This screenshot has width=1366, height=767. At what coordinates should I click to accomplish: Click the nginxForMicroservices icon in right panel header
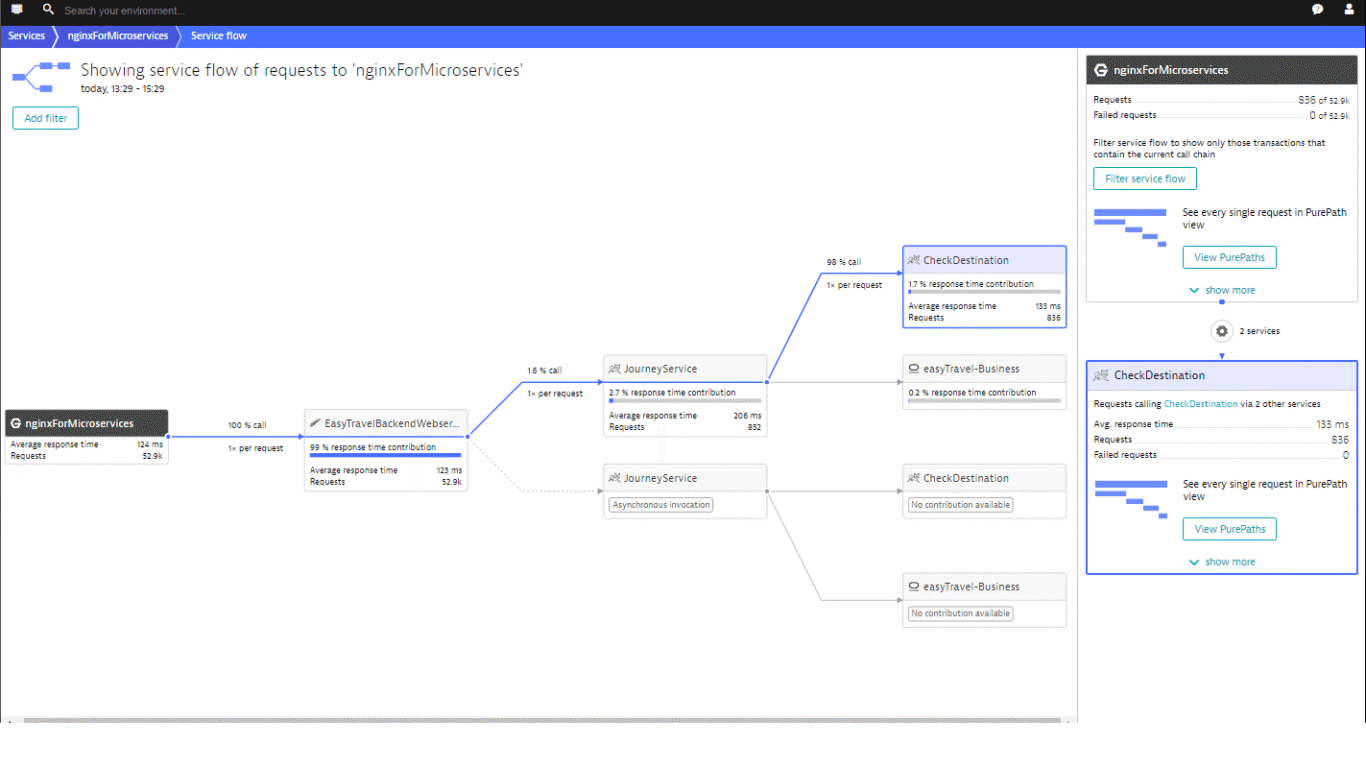(1101, 69)
